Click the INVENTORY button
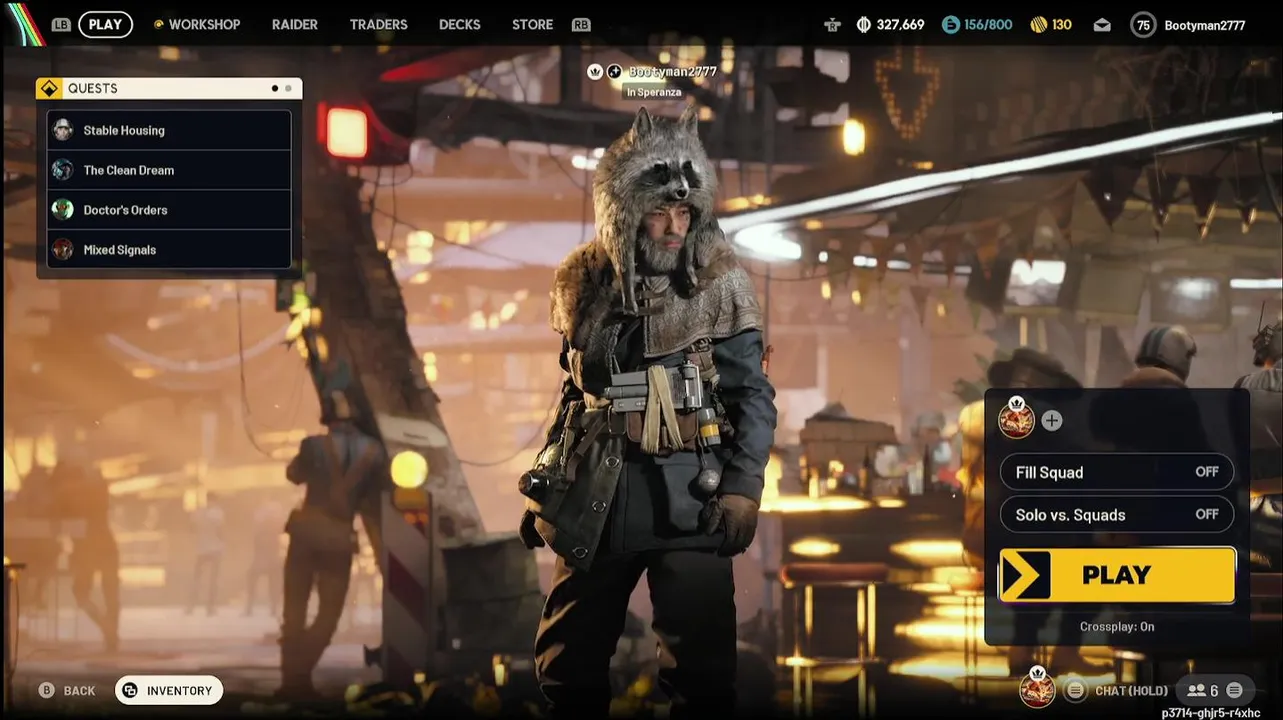Image resolution: width=1283 pixels, height=720 pixels. [x=169, y=690]
